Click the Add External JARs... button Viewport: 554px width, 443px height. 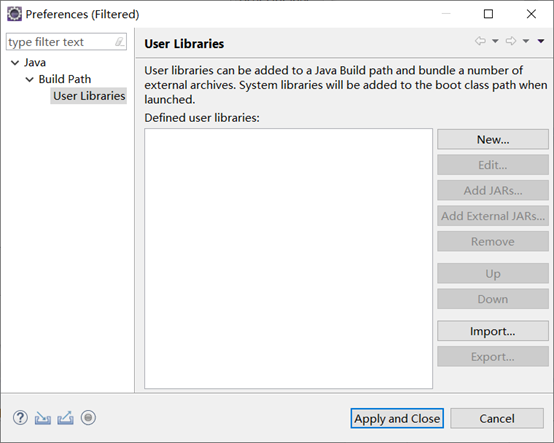point(493,216)
